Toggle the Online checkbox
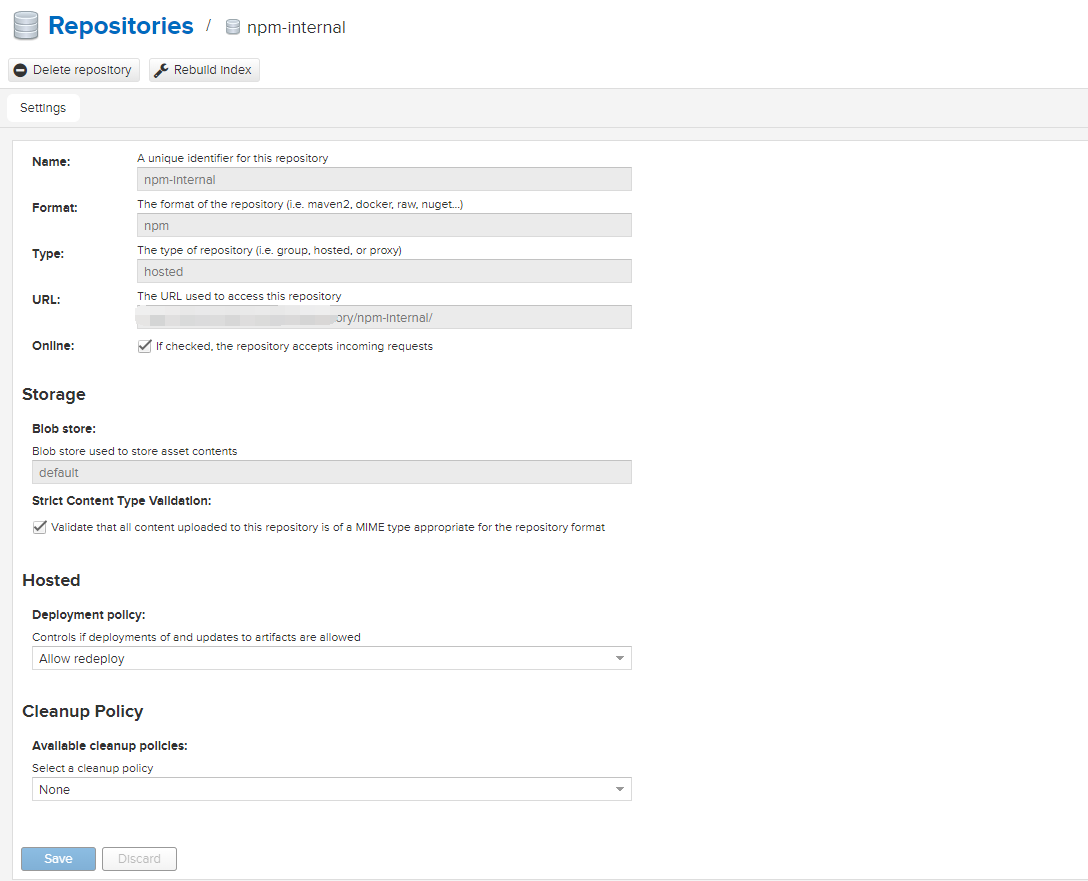The height and width of the screenshot is (881, 1088). [145, 346]
